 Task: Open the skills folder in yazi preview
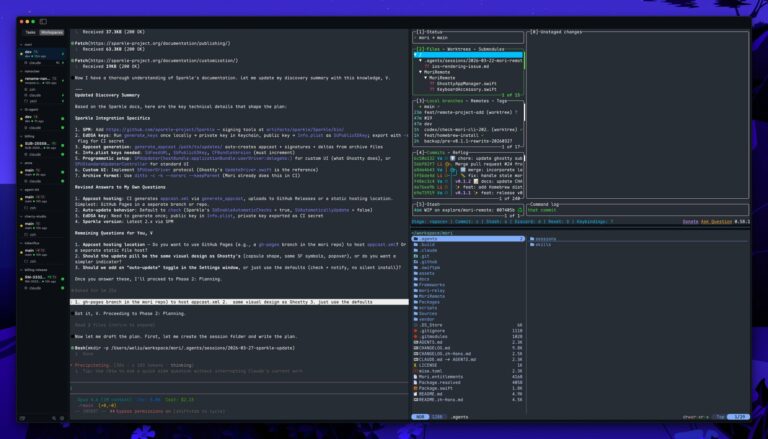[541, 244]
